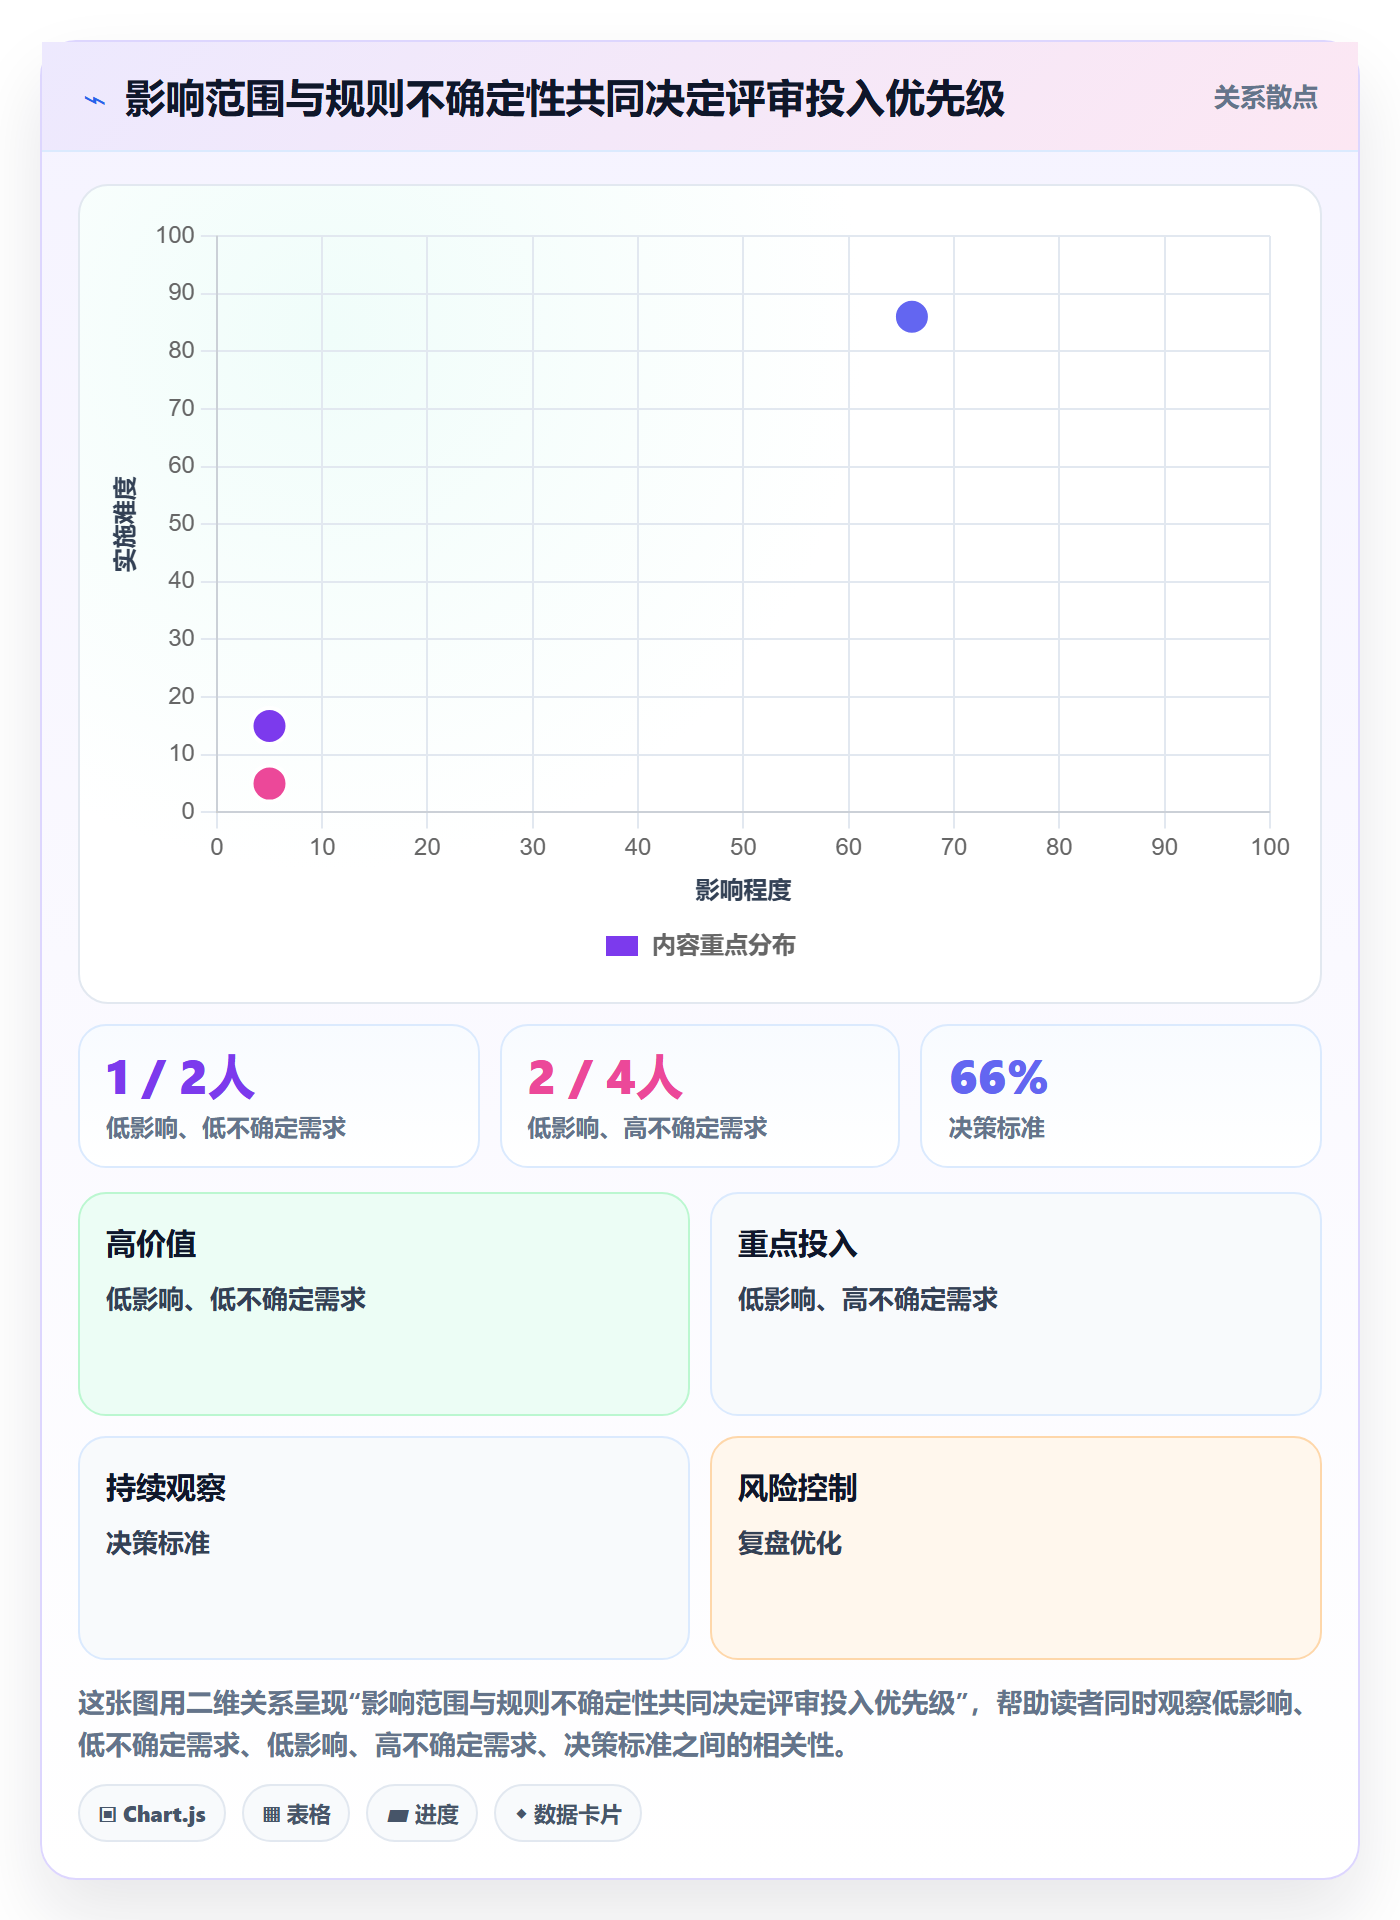The image size is (1400, 1920).
Task: Click the 重点投入 quadrant heading
Action: coord(797,1244)
